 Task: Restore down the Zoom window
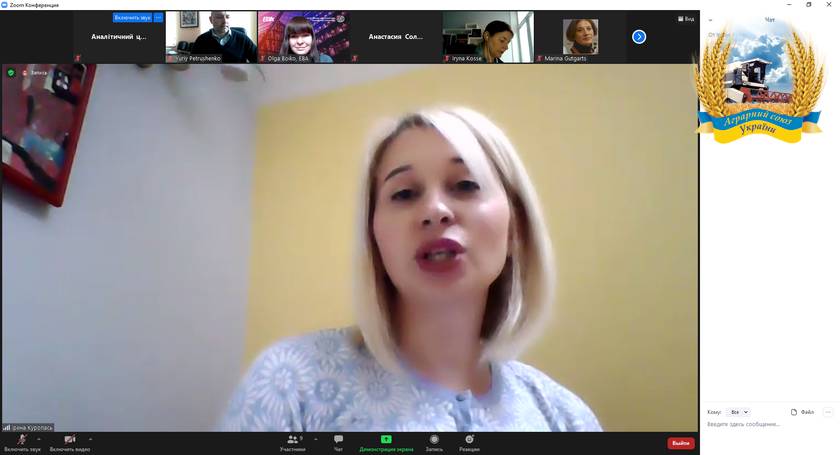tap(809, 5)
